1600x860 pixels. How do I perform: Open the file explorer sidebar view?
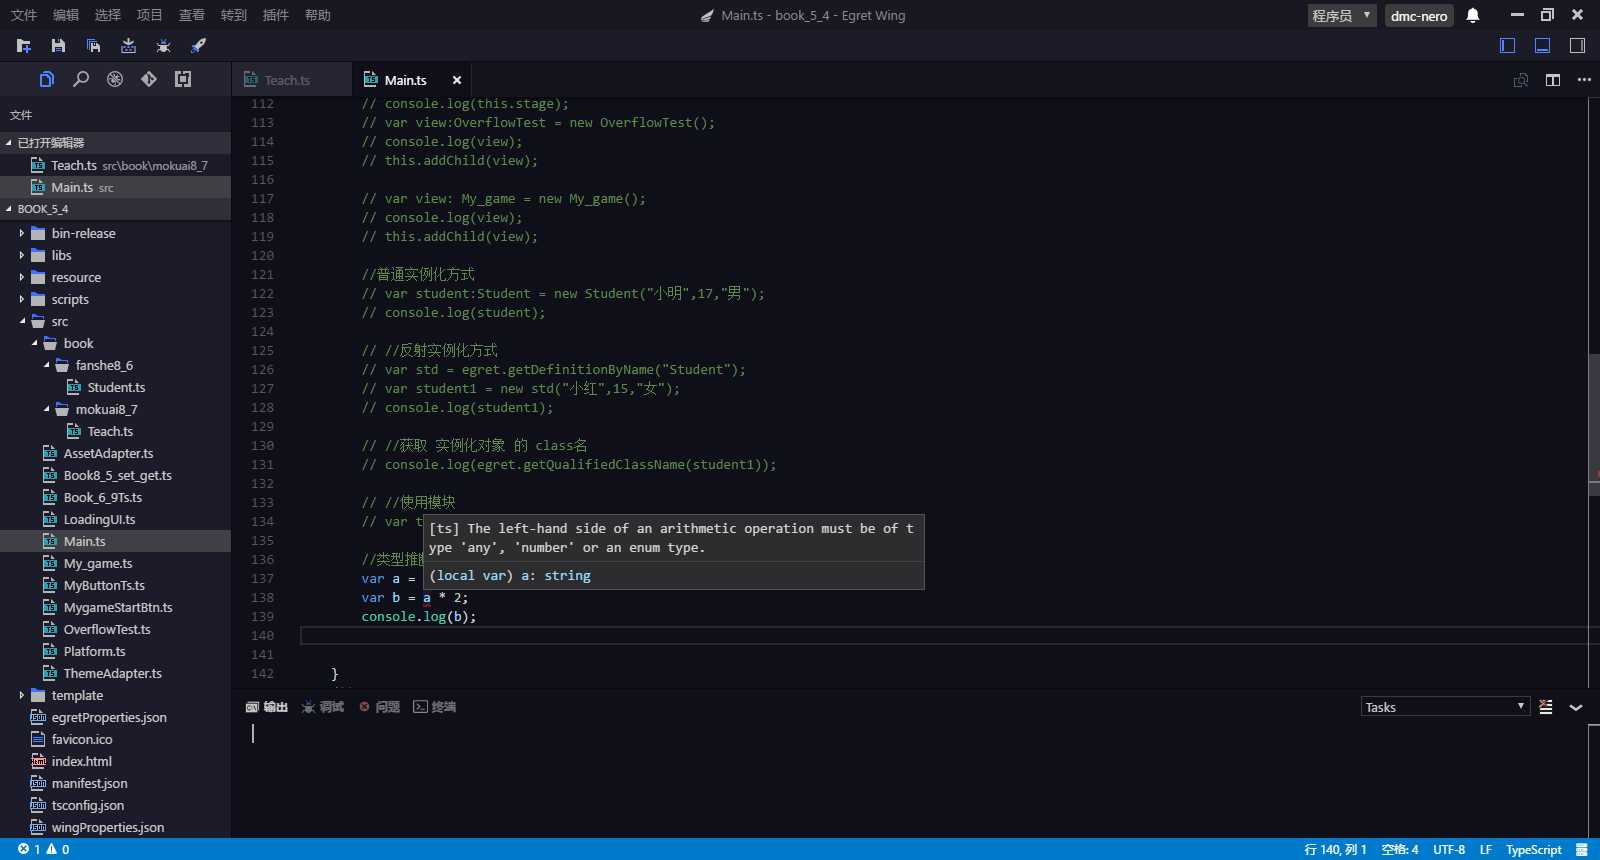(47, 79)
